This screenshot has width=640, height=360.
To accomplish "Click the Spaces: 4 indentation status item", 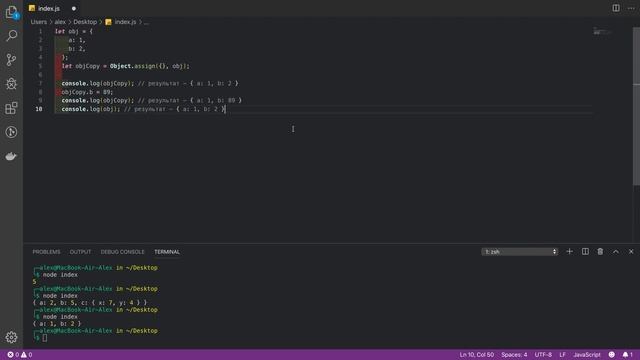I will click(x=514, y=355).
